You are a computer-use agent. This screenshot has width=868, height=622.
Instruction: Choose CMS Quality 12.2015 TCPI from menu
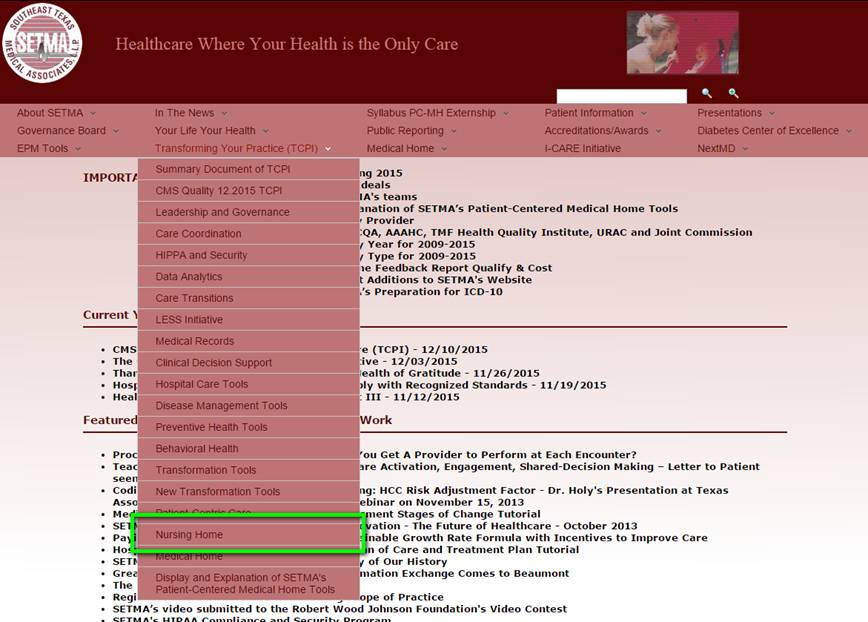(249, 191)
